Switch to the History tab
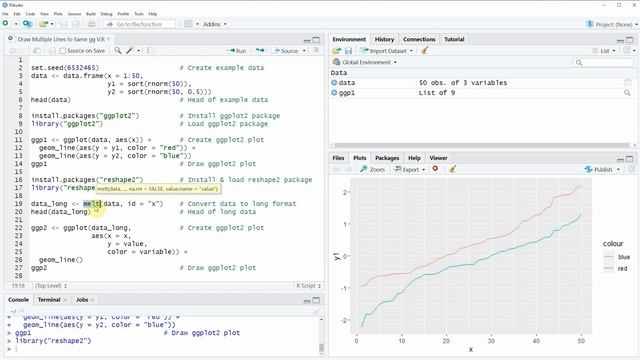 tap(384, 39)
